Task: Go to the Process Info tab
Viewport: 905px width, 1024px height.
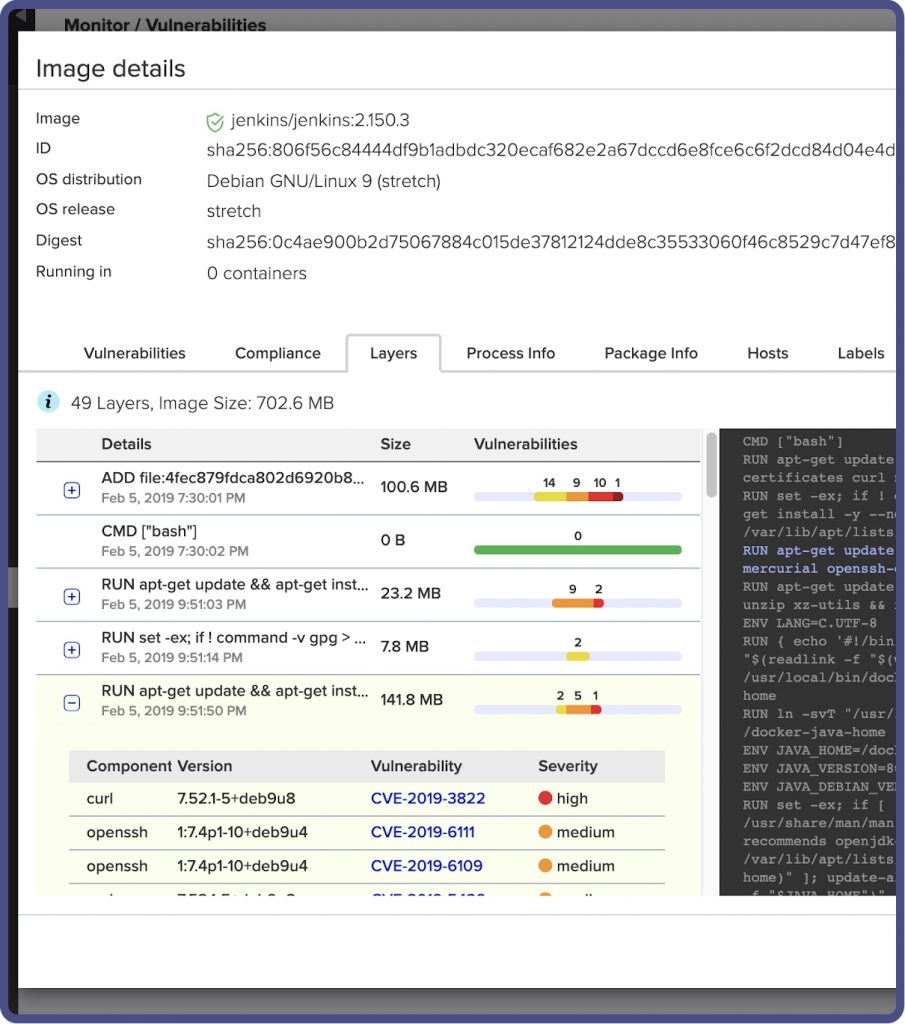Action: click(511, 353)
